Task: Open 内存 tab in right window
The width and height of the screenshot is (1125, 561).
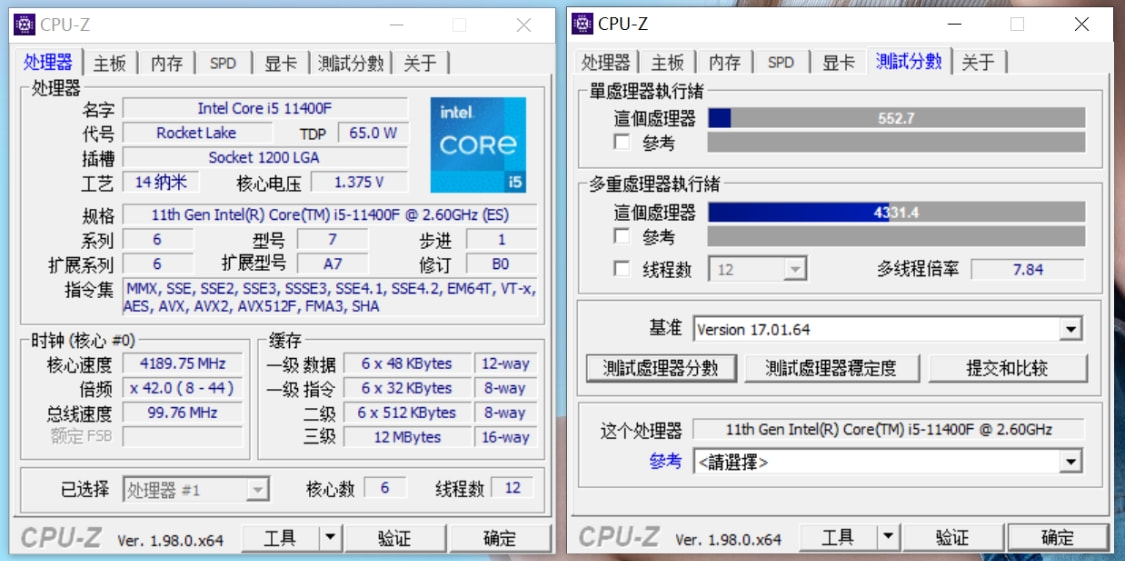Action: point(725,63)
